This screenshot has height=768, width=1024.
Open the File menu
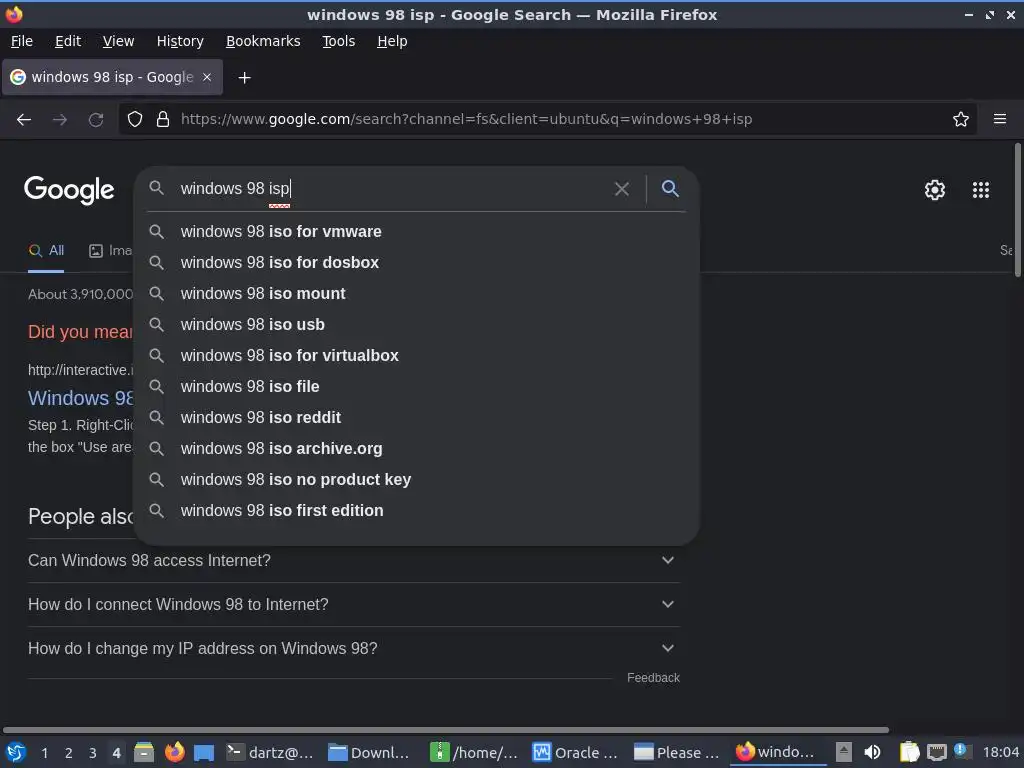pos(22,41)
